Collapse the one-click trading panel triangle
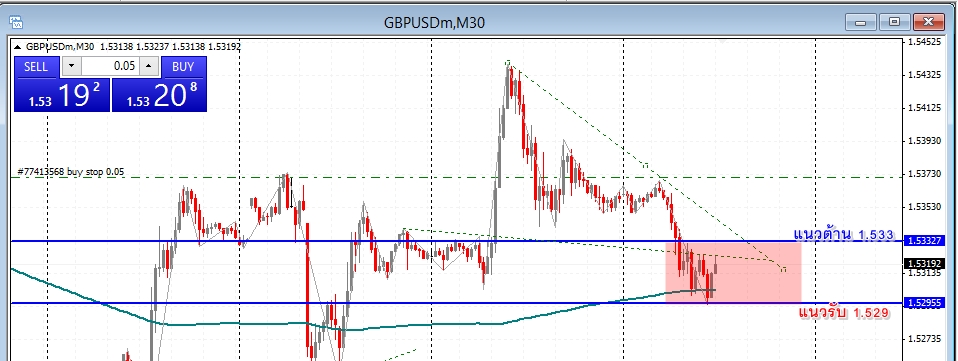This screenshot has height=361, width=958. 18,46
